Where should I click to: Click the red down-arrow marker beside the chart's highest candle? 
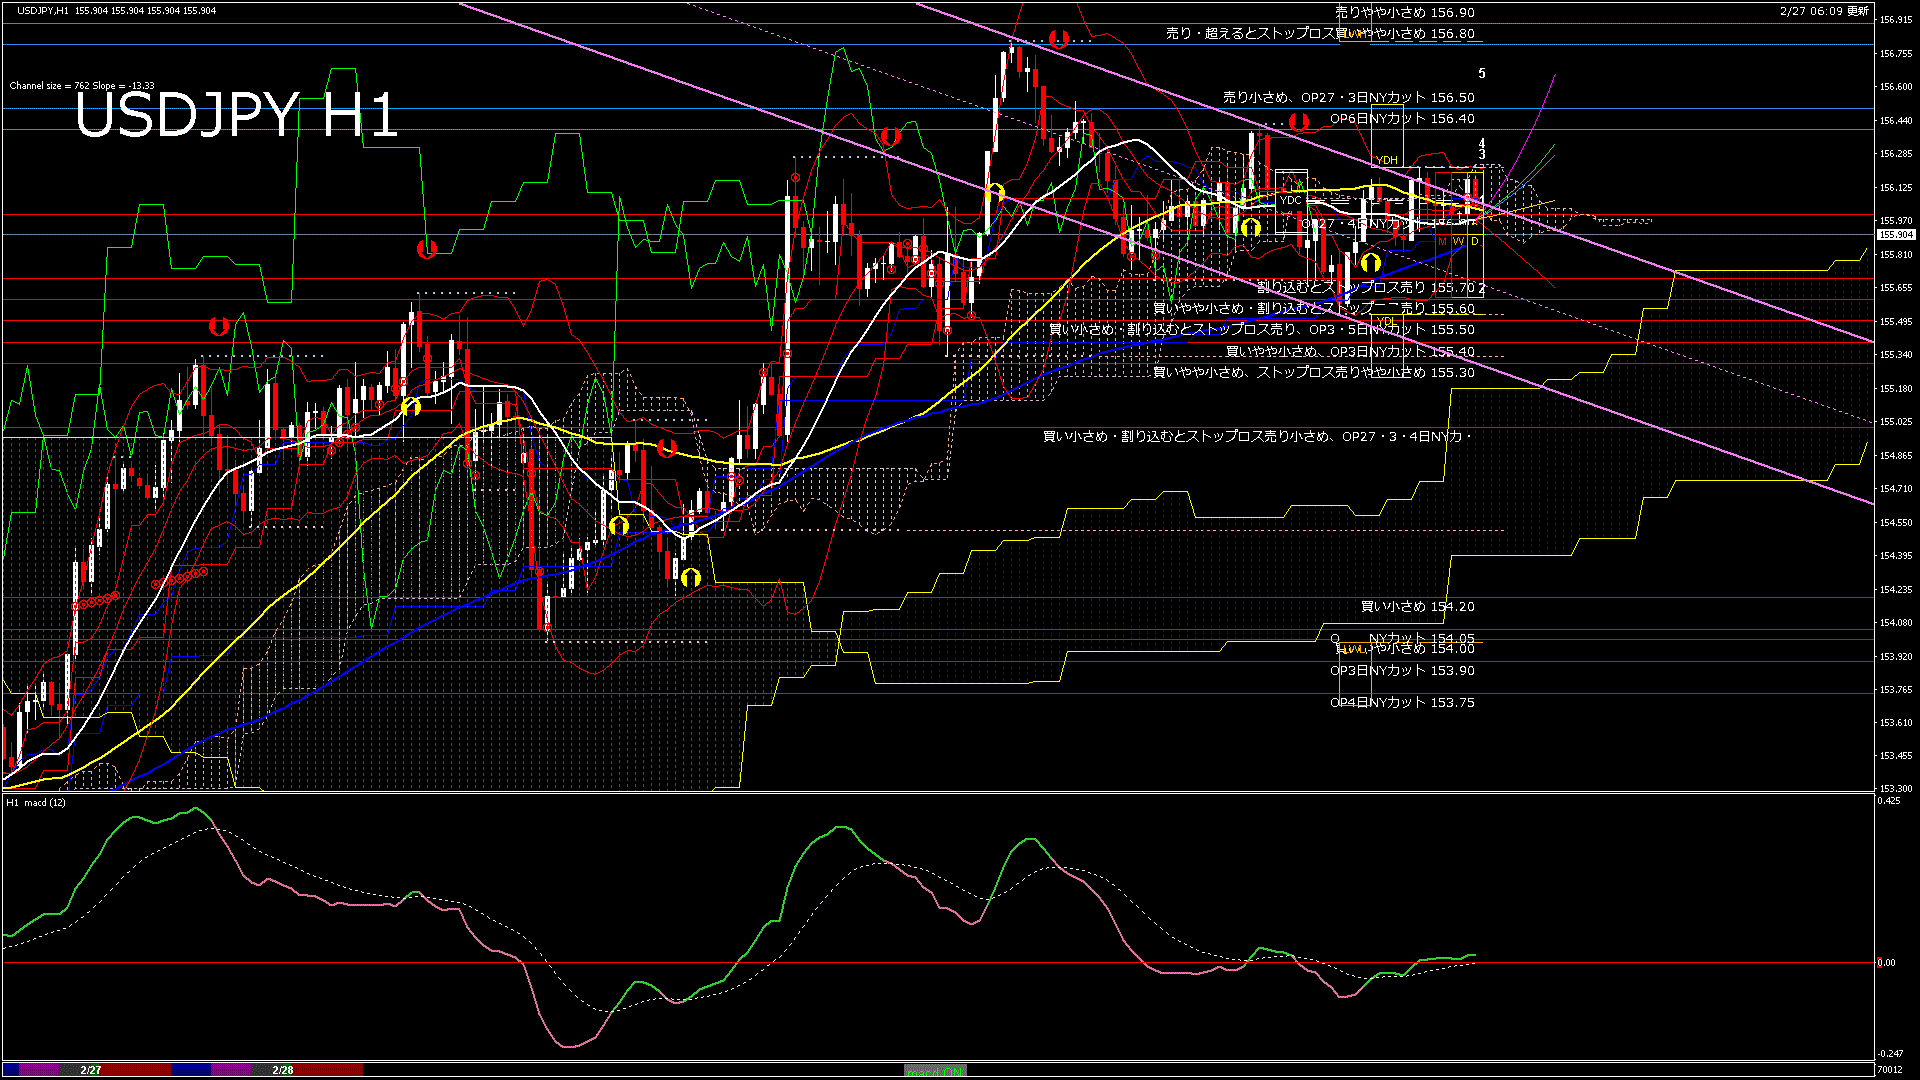pyautogui.click(x=1059, y=40)
